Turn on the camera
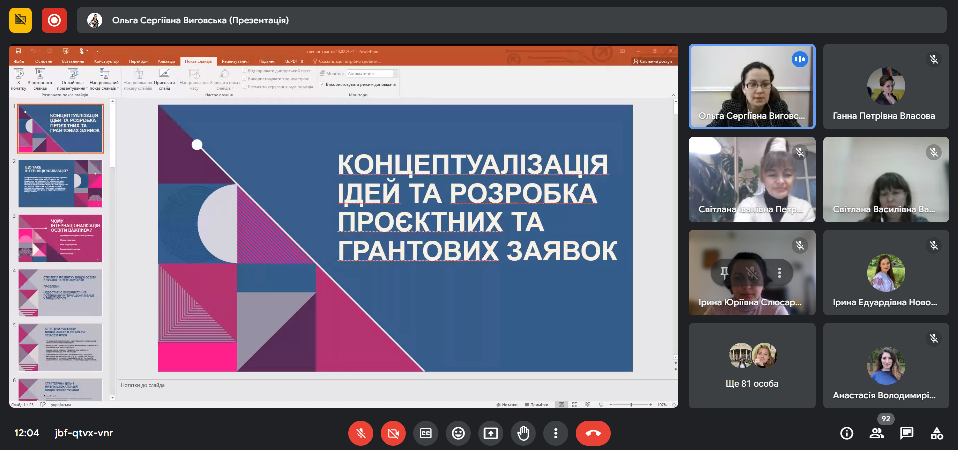Screen dimensions: 958x450 click(393, 433)
